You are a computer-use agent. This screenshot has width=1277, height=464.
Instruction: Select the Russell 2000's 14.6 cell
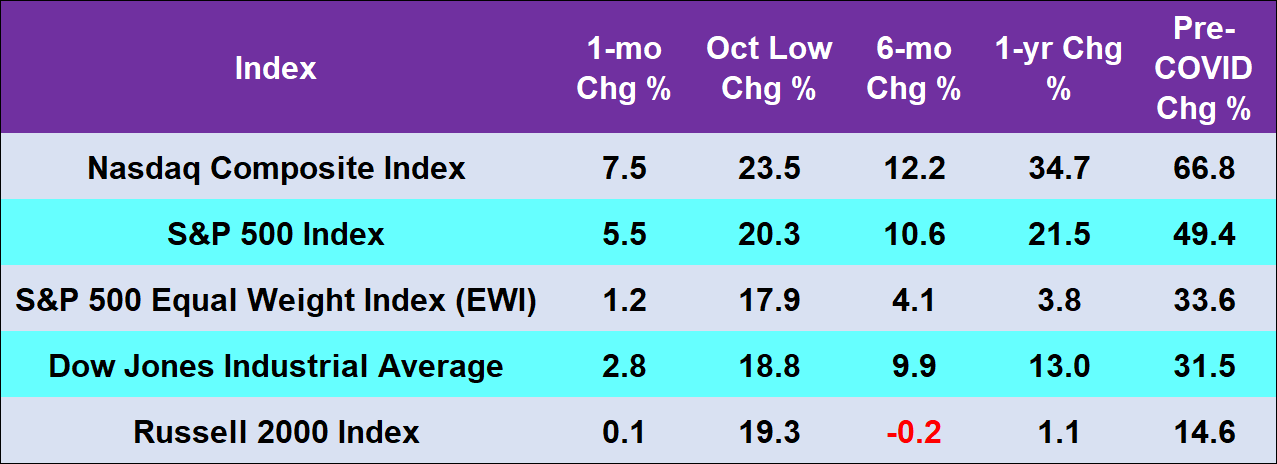1204,432
